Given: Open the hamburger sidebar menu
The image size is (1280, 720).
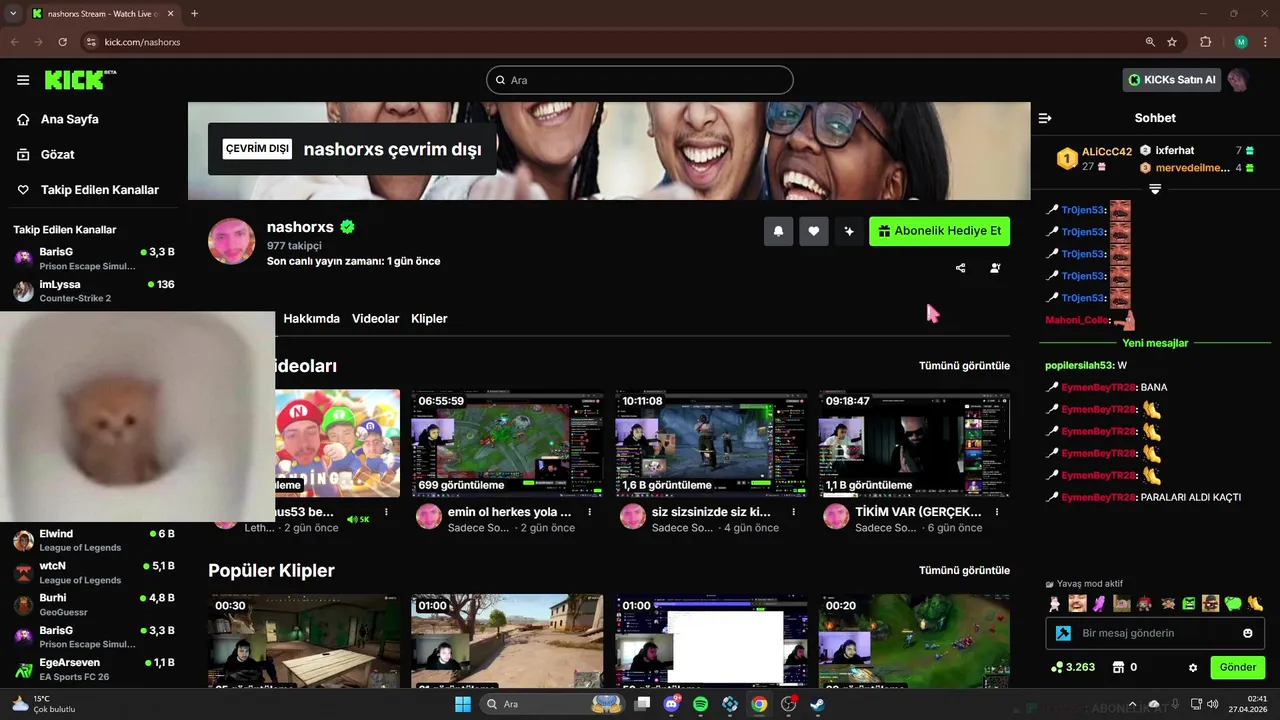Looking at the screenshot, I should [23, 80].
